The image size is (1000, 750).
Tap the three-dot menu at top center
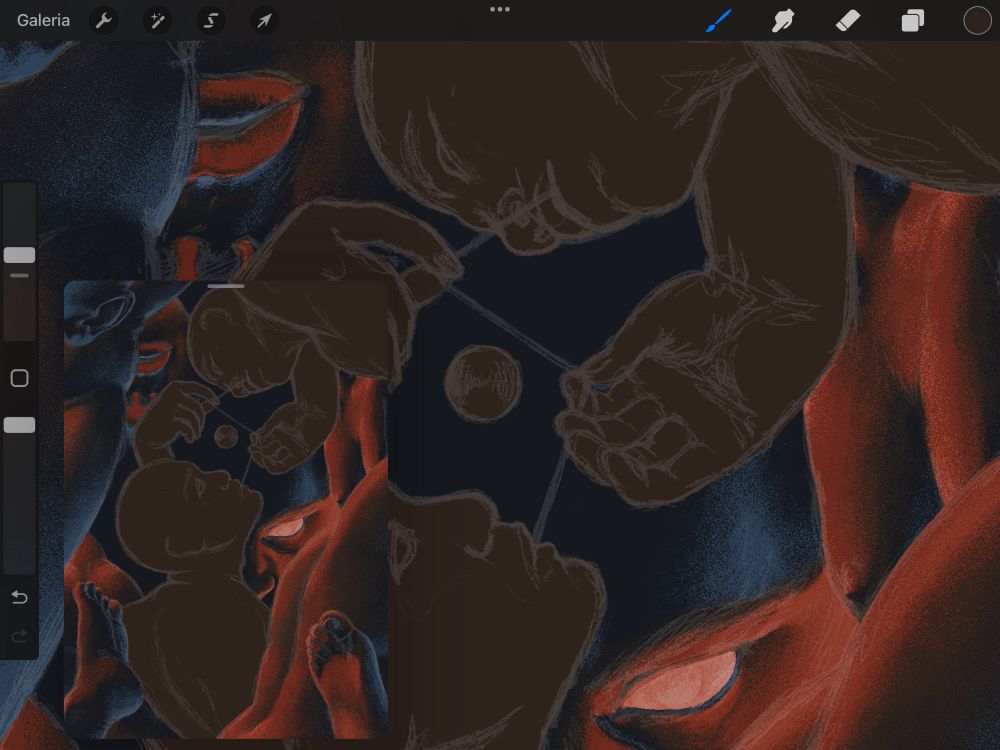click(500, 10)
